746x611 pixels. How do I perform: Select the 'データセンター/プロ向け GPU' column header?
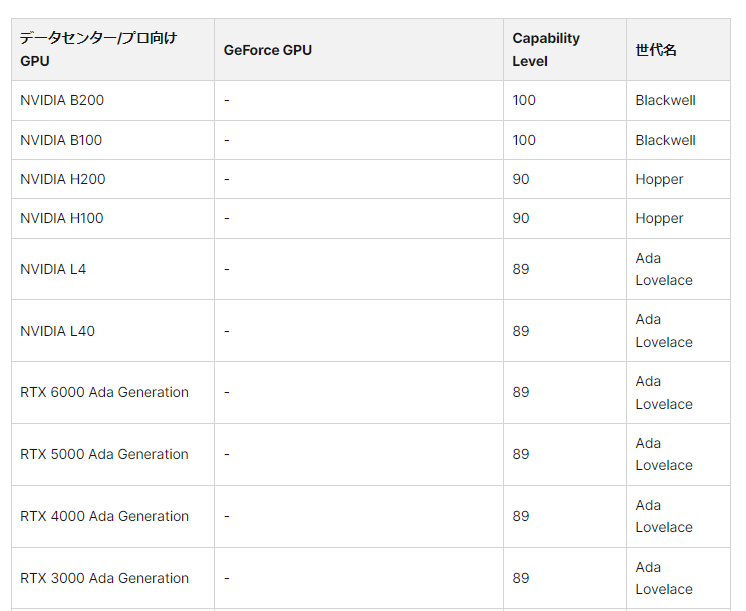tap(113, 49)
